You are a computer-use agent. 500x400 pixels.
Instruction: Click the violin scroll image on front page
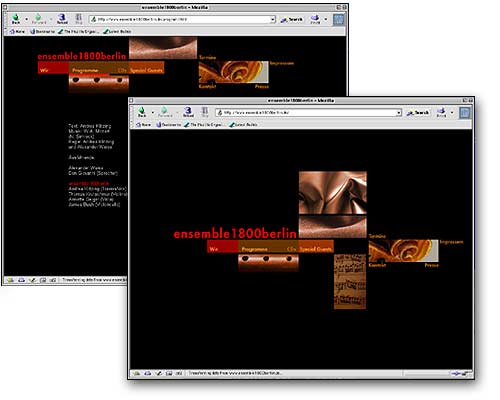[x=403, y=251]
